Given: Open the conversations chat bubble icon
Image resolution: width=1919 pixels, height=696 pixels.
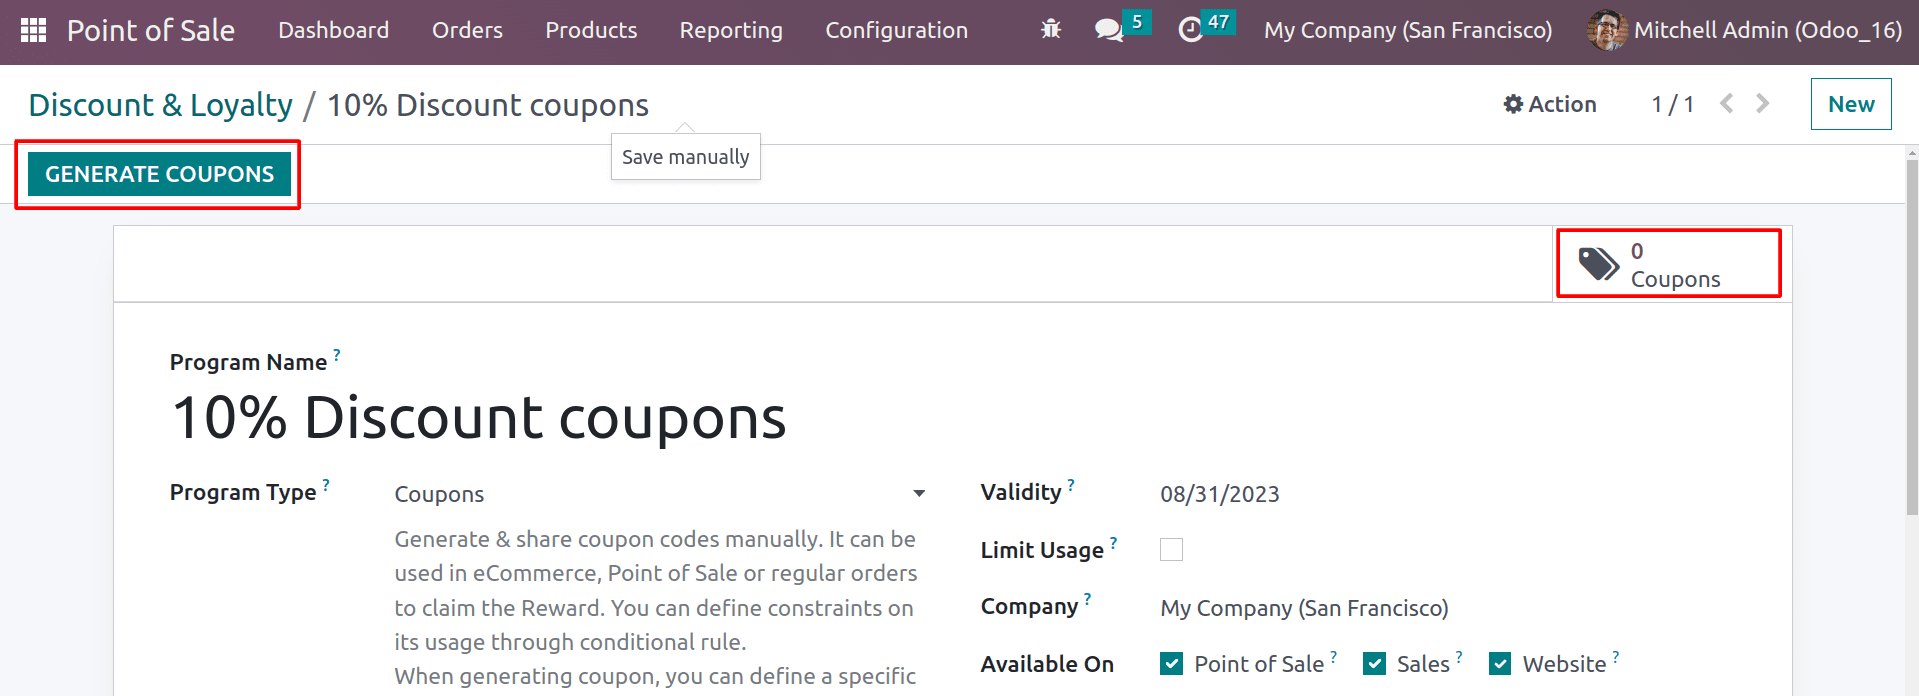Looking at the screenshot, I should pos(1108,30).
